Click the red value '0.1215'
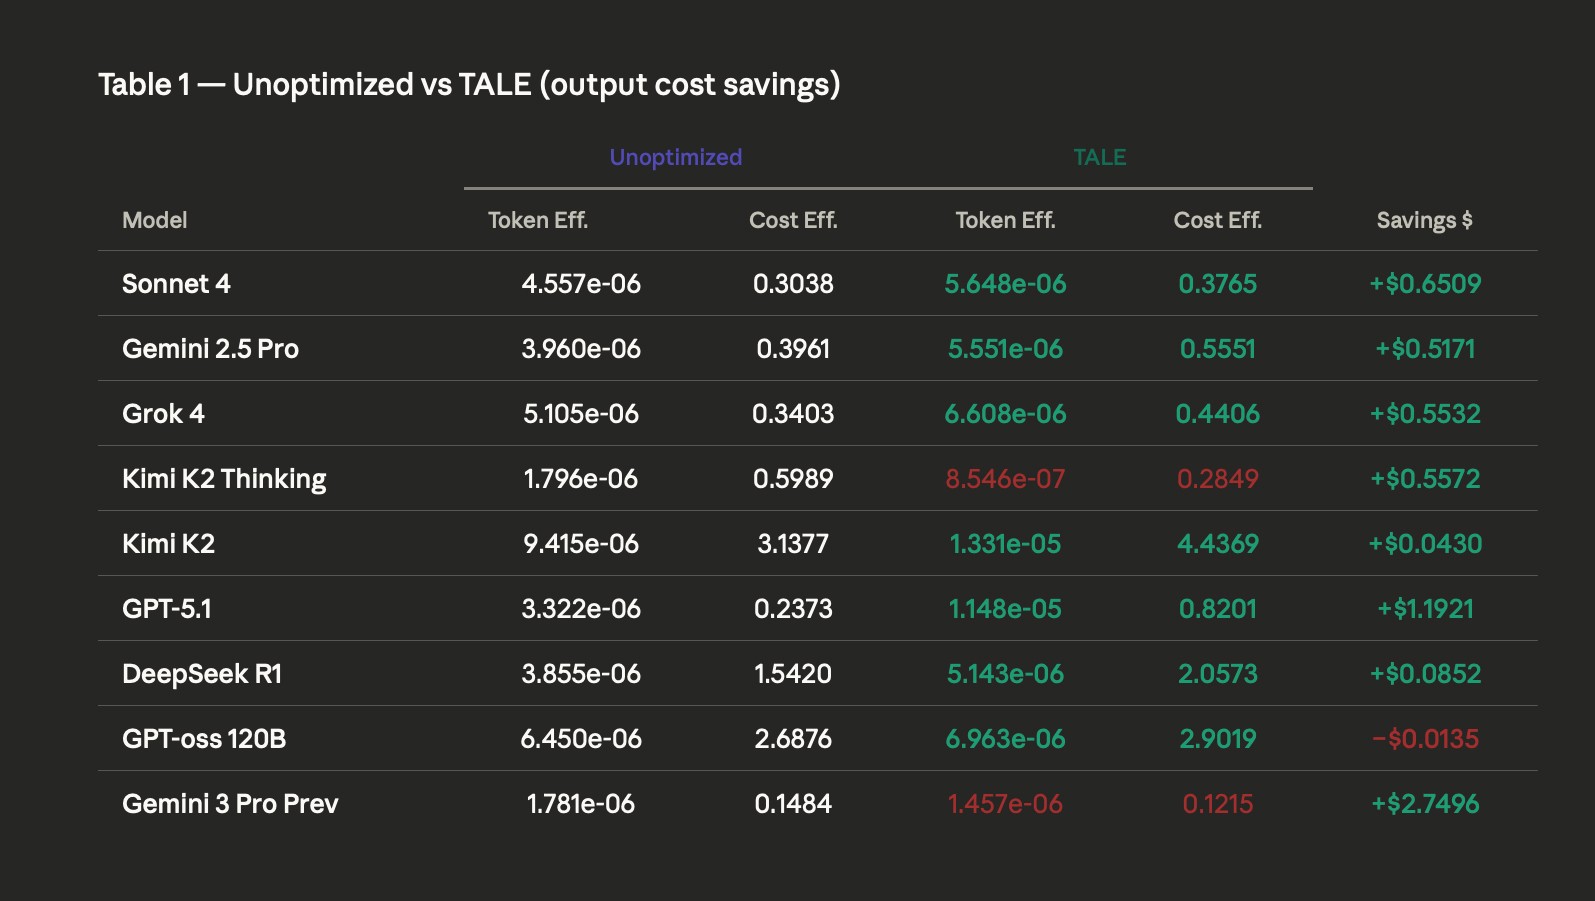The height and width of the screenshot is (901, 1595). click(x=1218, y=804)
